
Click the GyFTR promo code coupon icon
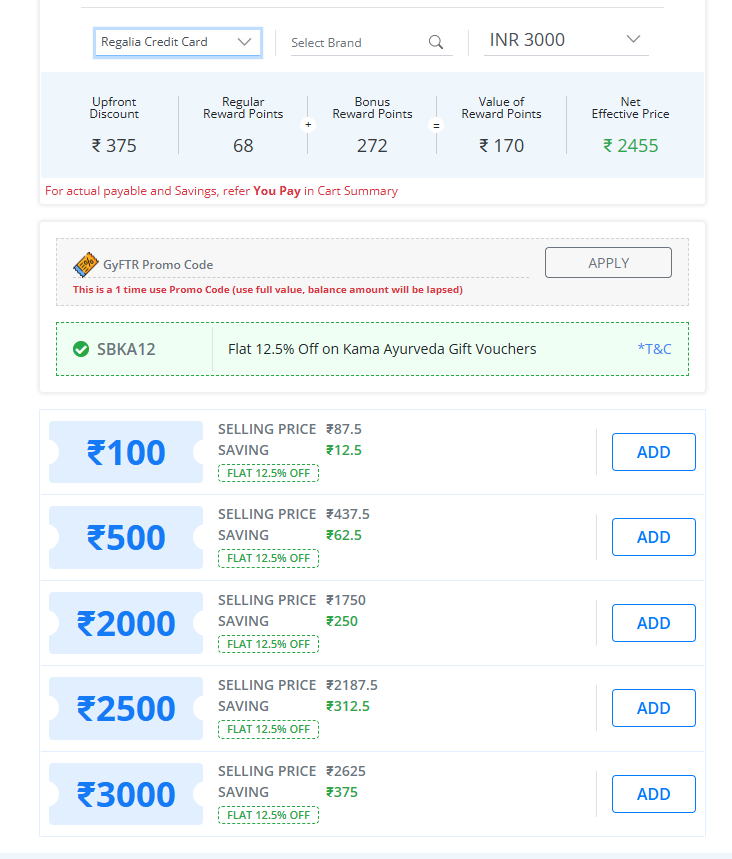pos(86,265)
